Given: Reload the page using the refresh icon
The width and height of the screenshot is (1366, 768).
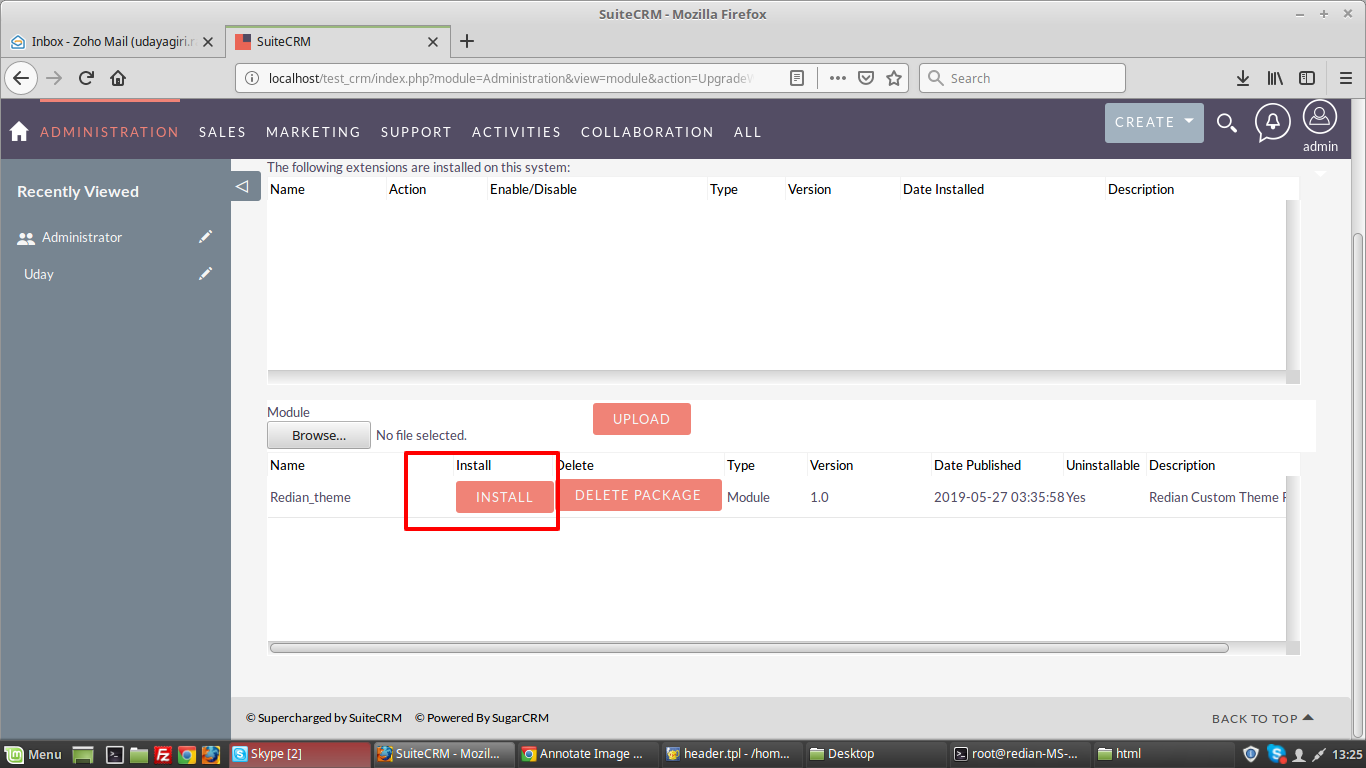Looking at the screenshot, I should 86,78.
